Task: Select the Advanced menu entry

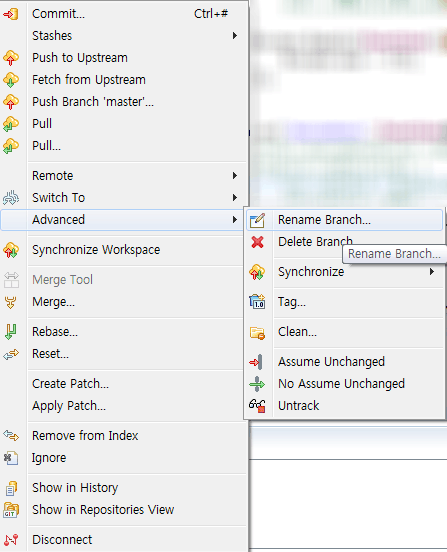Action: 122,220
